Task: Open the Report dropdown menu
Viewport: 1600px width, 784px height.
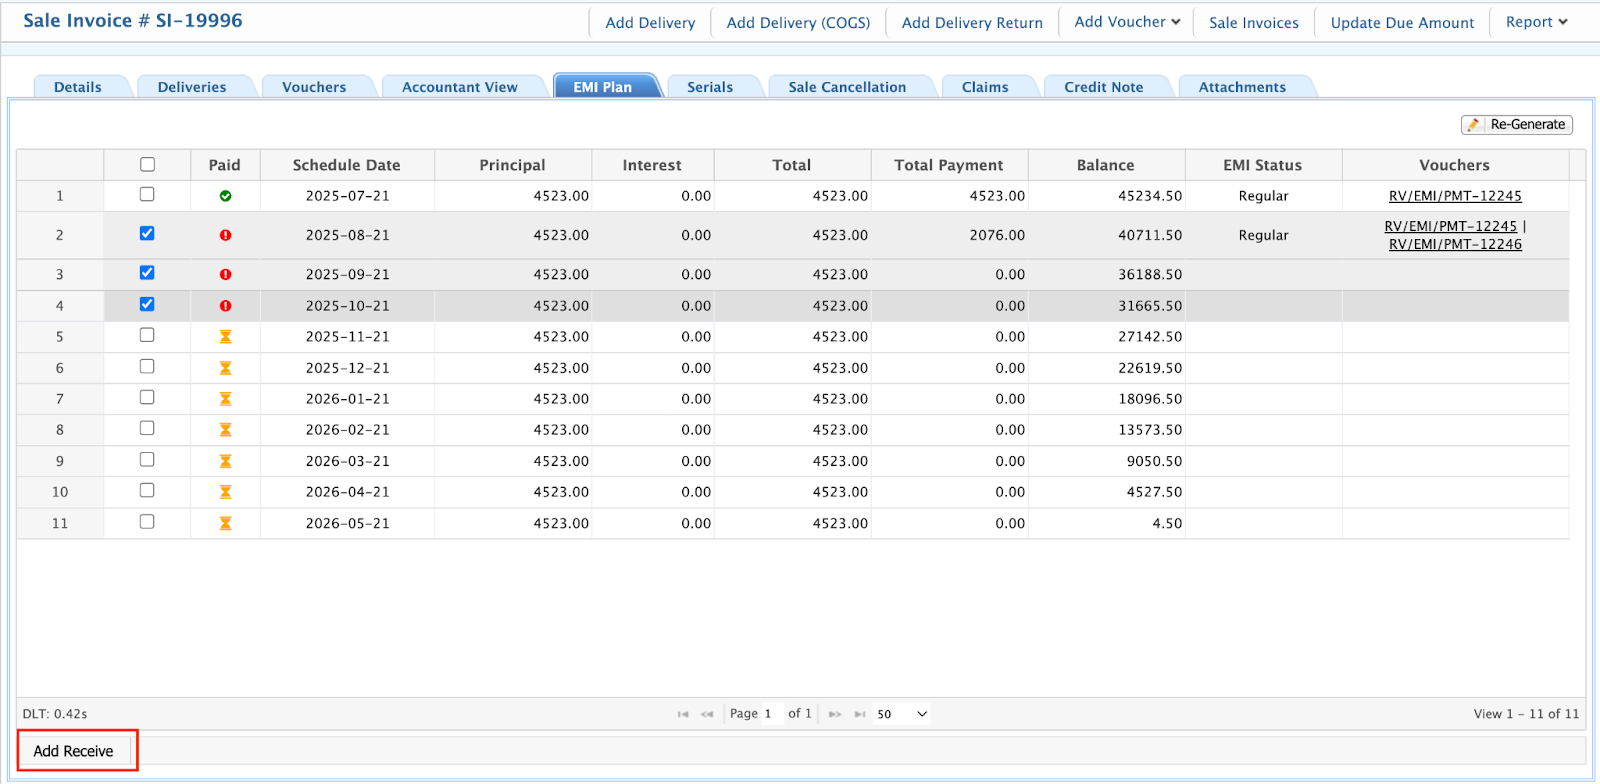Action: [1536, 22]
